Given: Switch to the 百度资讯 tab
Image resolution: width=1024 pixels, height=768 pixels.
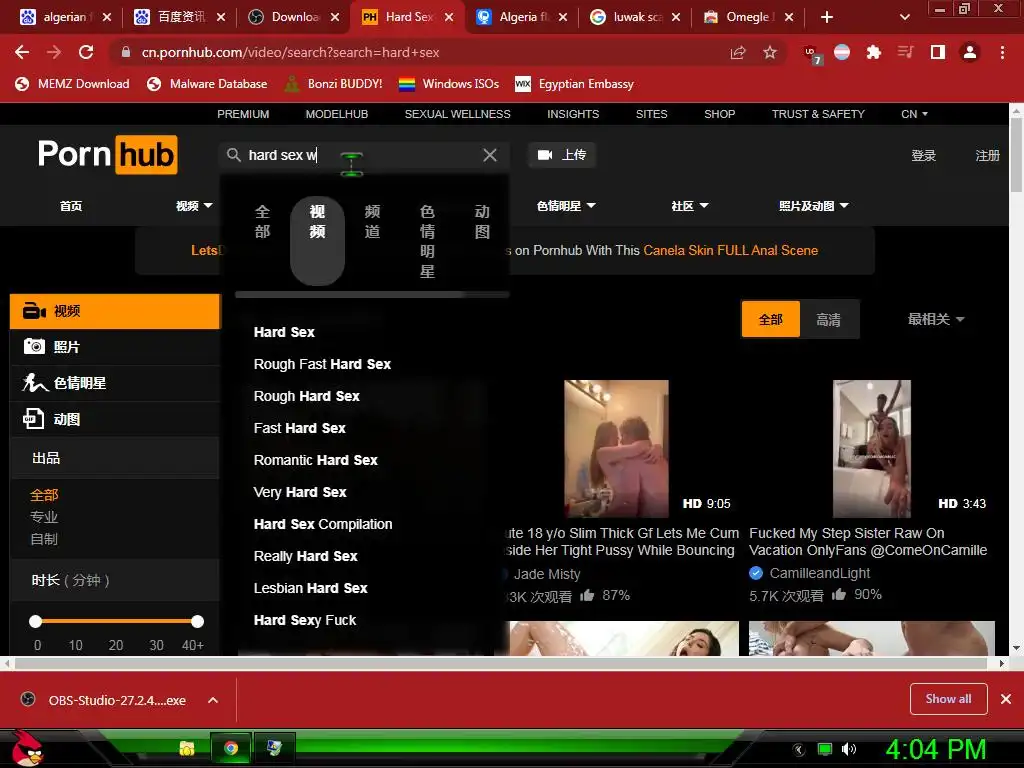Looking at the screenshot, I should coord(181,17).
